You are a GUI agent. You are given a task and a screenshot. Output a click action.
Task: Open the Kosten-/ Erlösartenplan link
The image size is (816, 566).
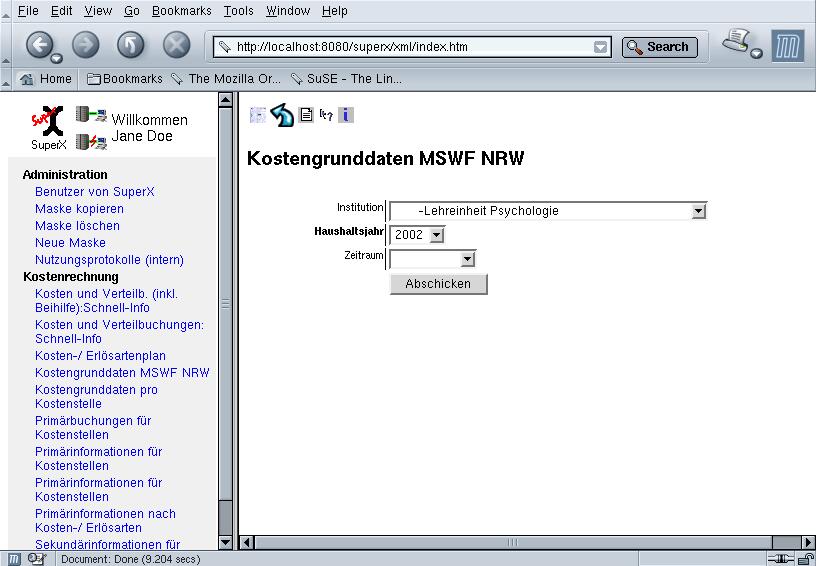click(x=100, y=356)
